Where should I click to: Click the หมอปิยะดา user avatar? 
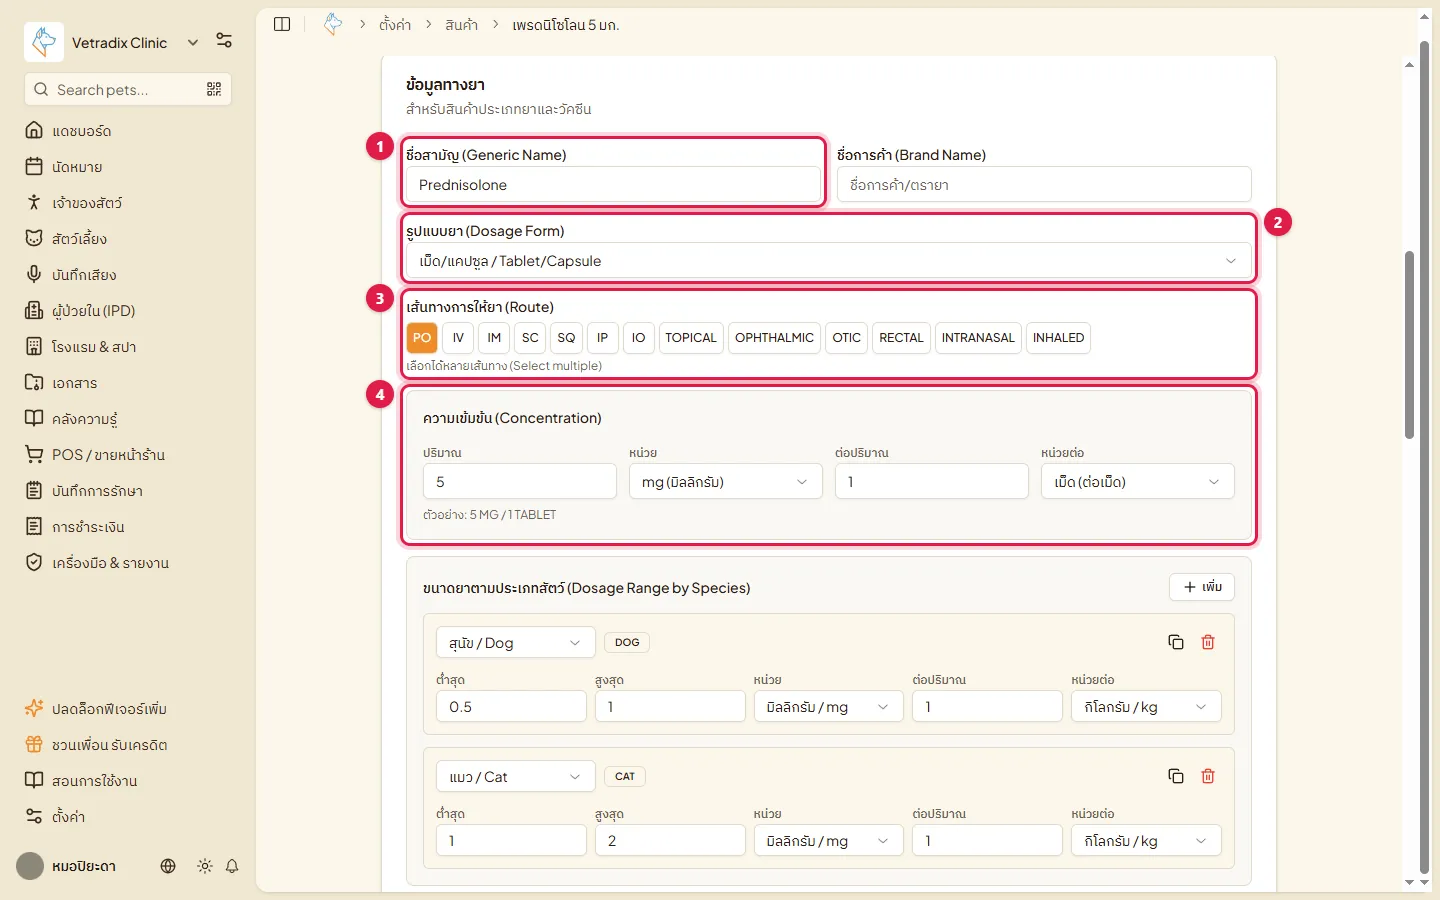click(x=30, y=866)
